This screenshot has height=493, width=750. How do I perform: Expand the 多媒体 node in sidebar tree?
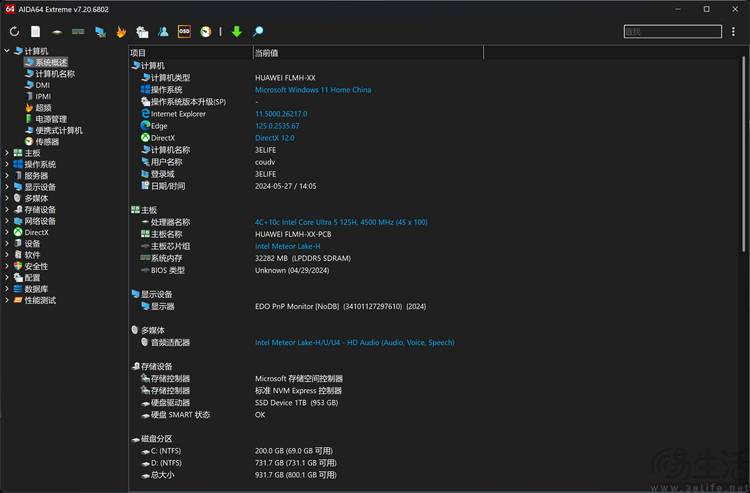coord(7,198)
